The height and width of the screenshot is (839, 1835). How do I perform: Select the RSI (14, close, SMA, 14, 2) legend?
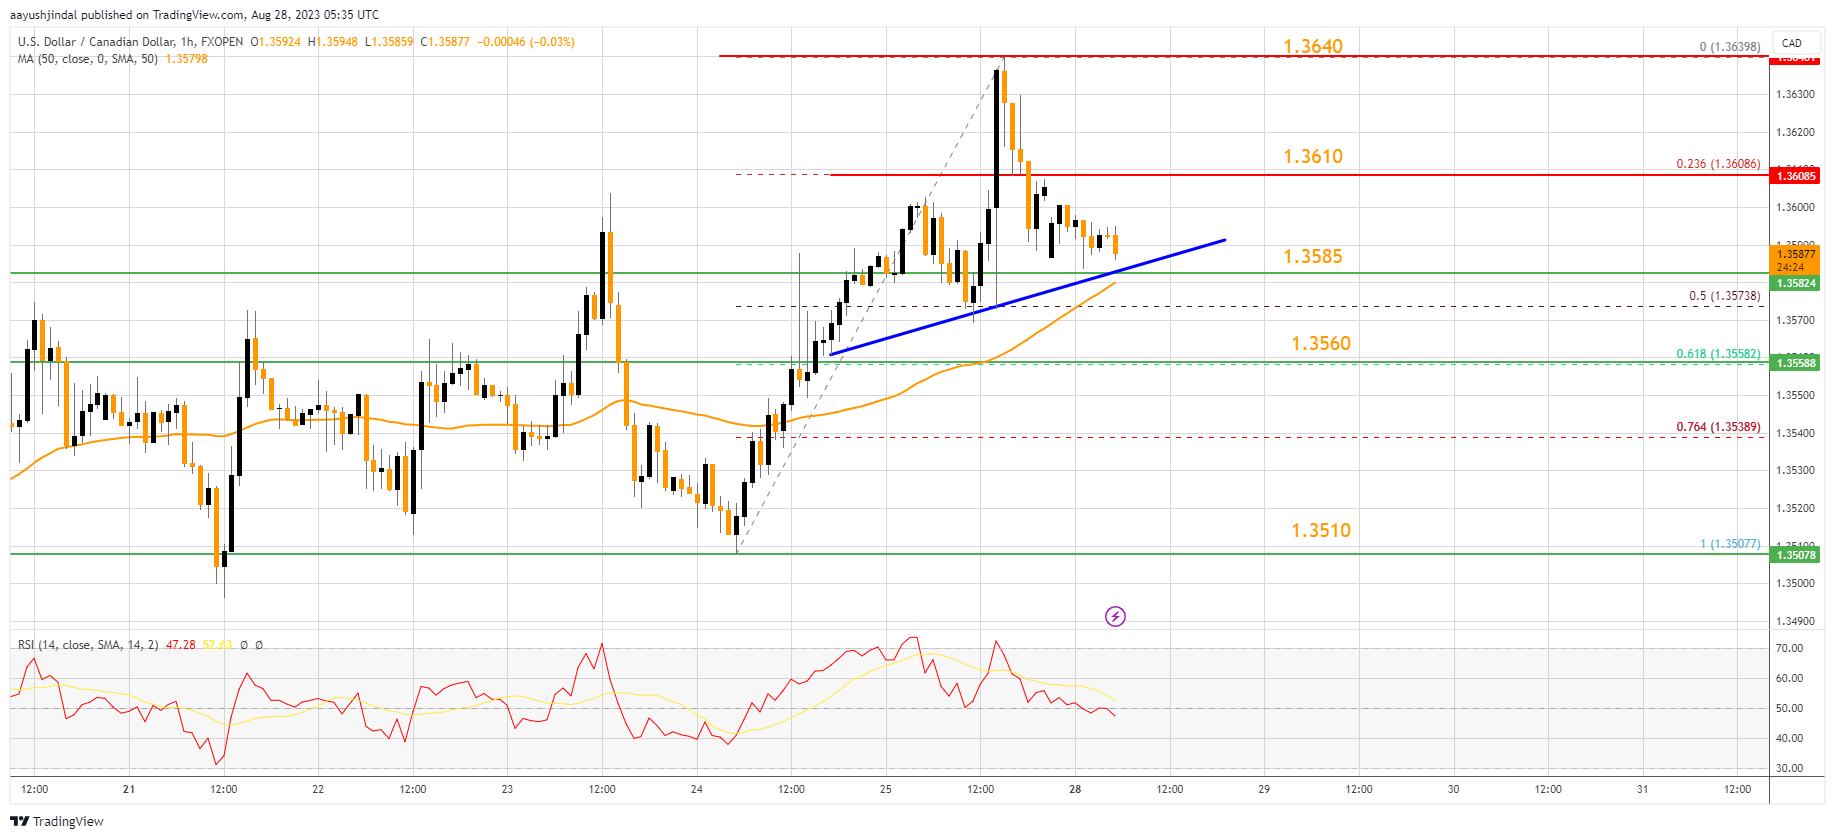[88, 645]
